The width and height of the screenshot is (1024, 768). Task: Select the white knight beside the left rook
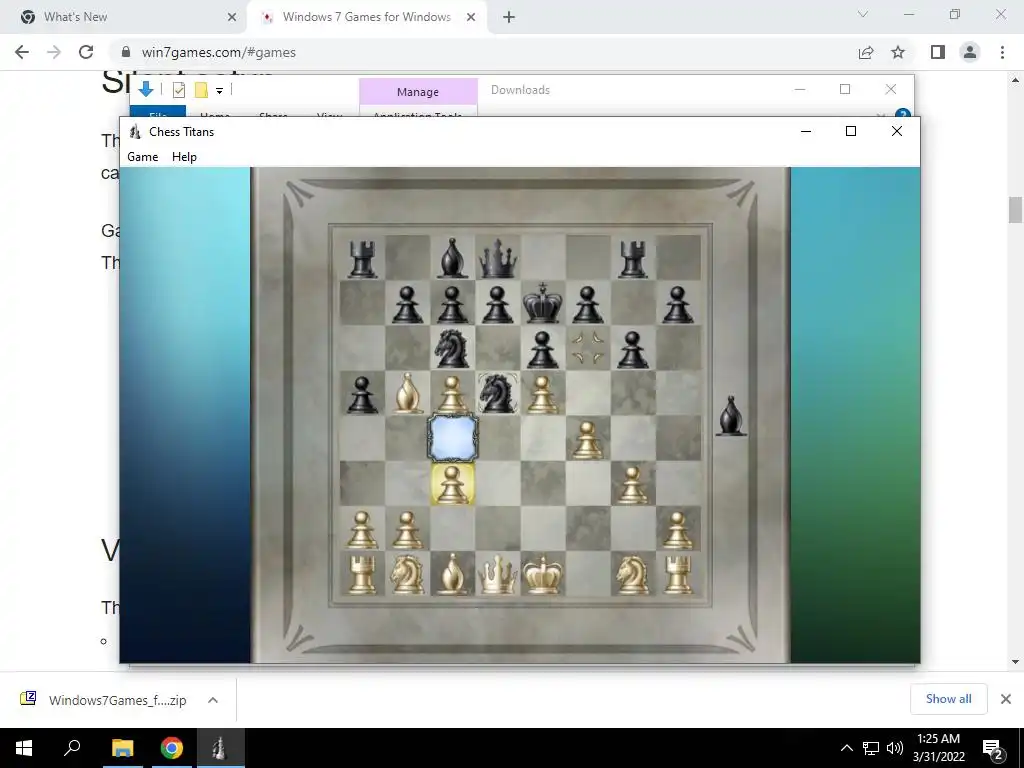pyautogui.click(x=407, y=574)
